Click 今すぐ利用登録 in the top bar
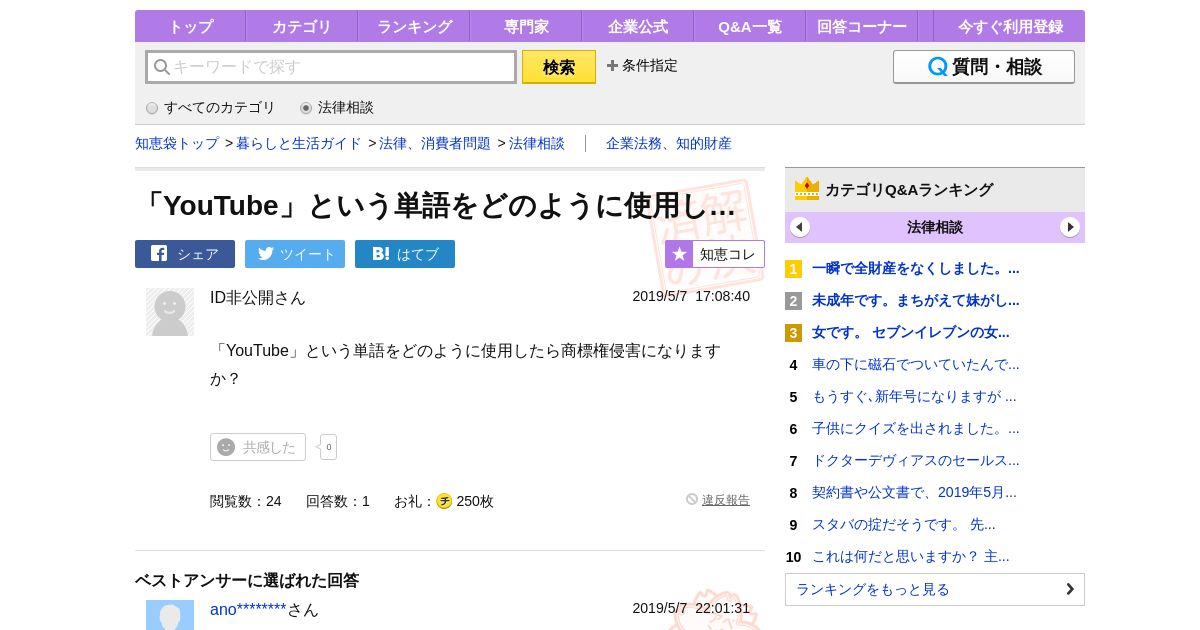The height and width of the screenshot is (630, 1200). pyautogui.click(x=1010, y=26)
